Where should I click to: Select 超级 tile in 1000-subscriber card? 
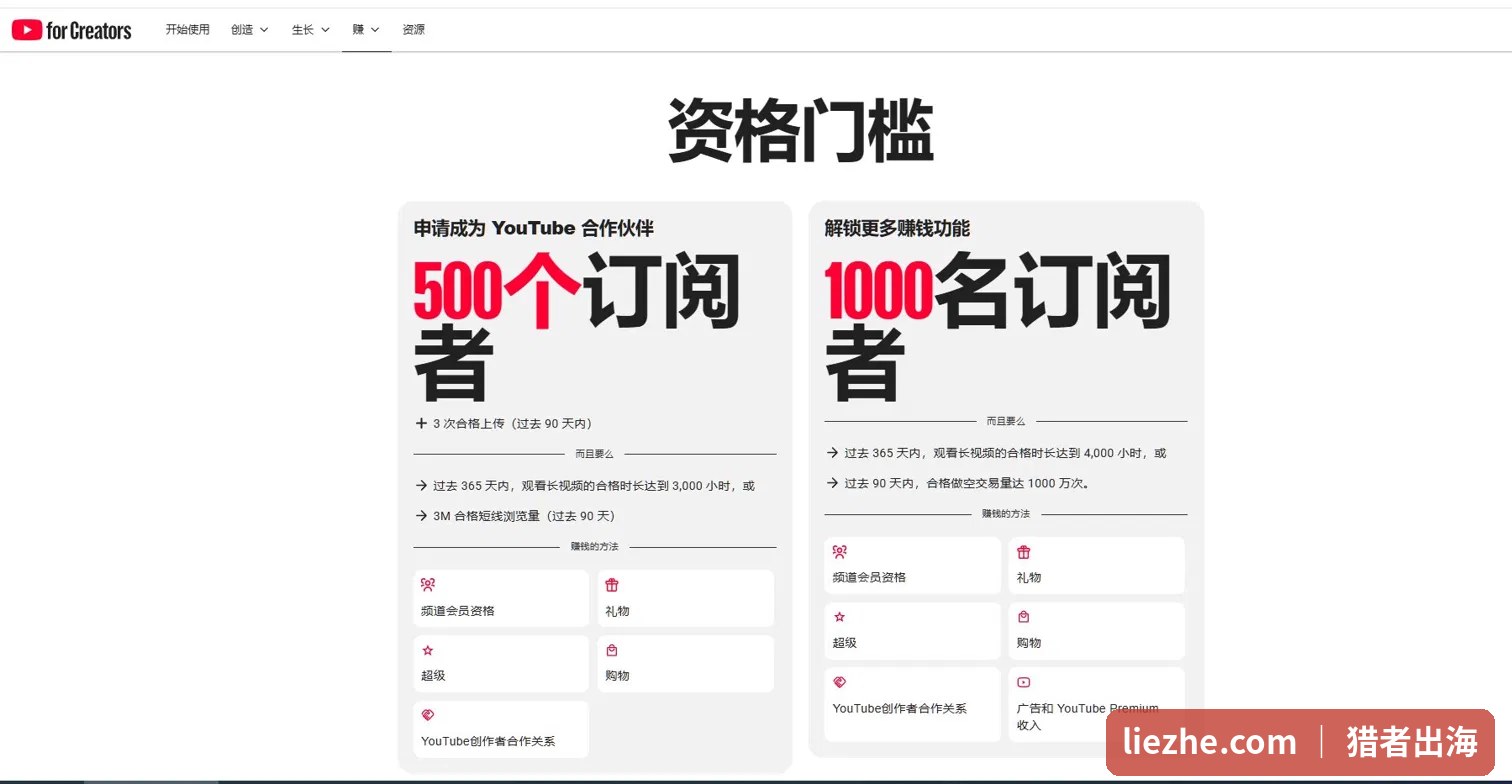[x=912, y=630]
